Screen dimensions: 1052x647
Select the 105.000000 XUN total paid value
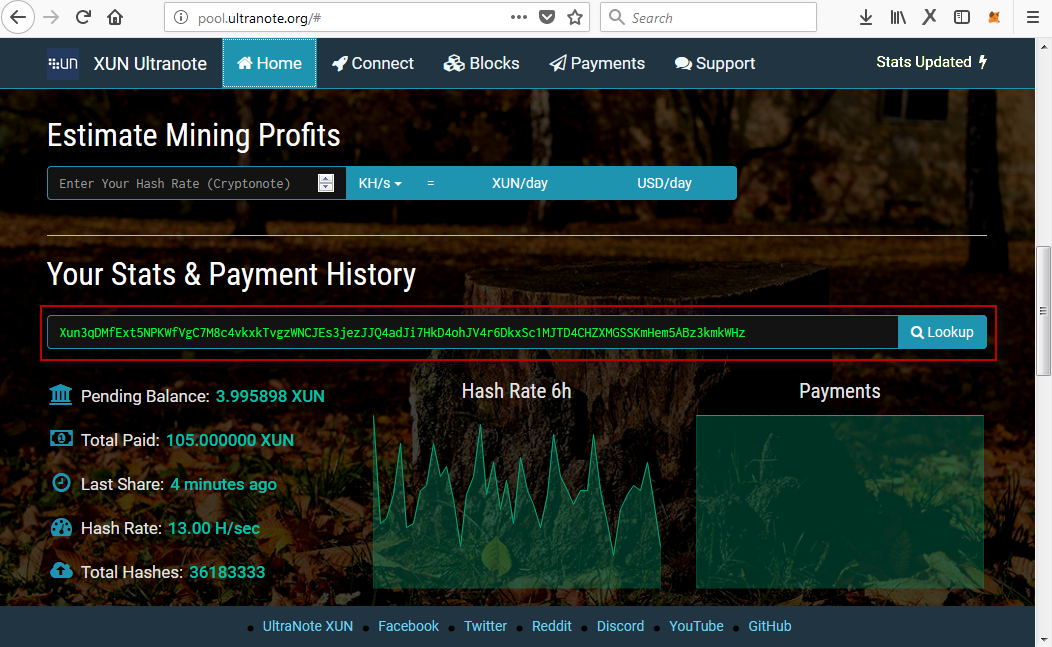pos(229,440)
